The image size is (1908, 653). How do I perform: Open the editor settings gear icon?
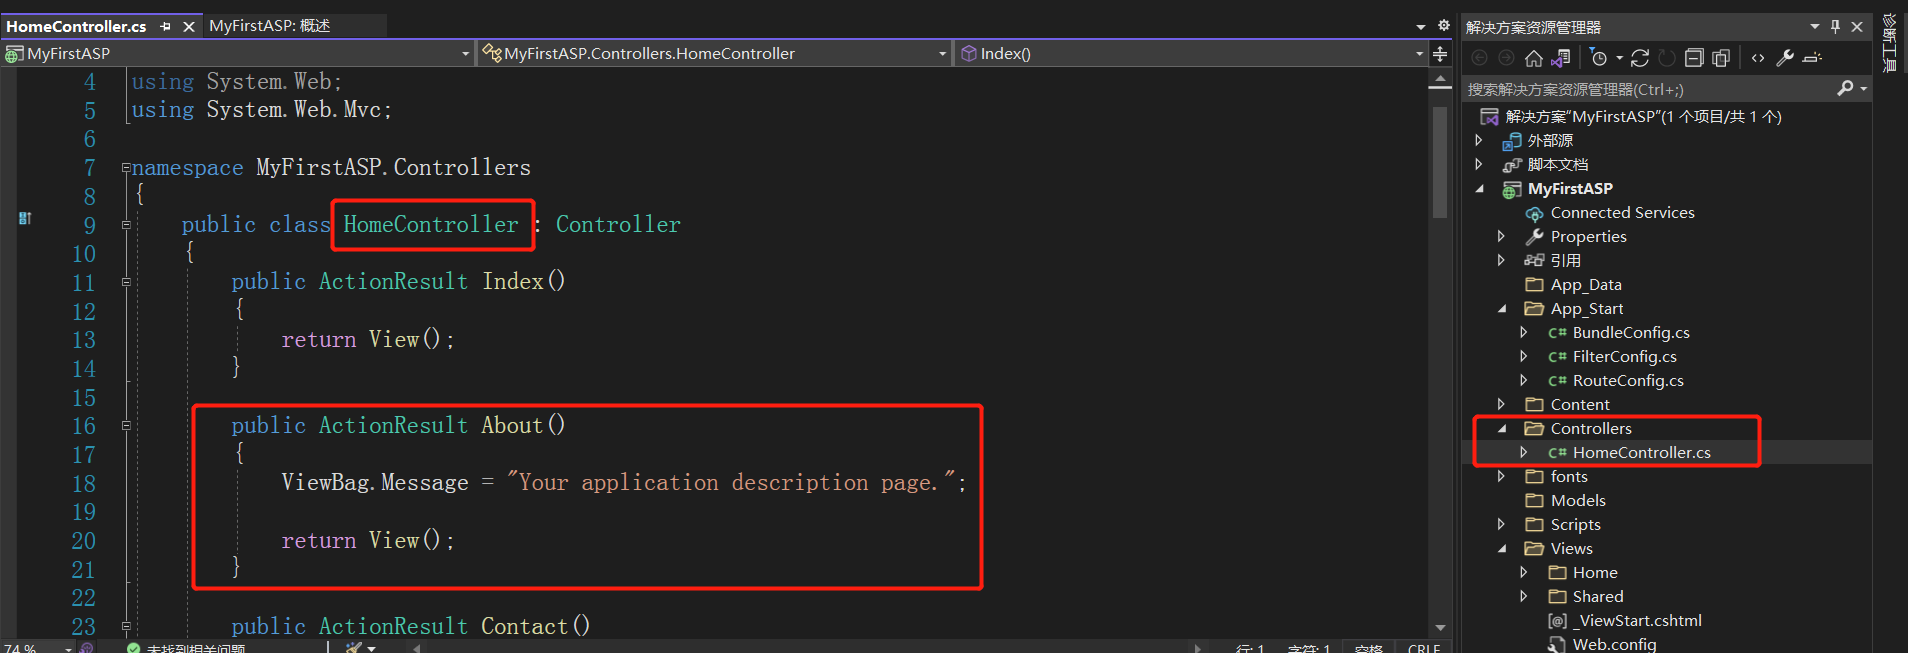tap(1443, 25)
